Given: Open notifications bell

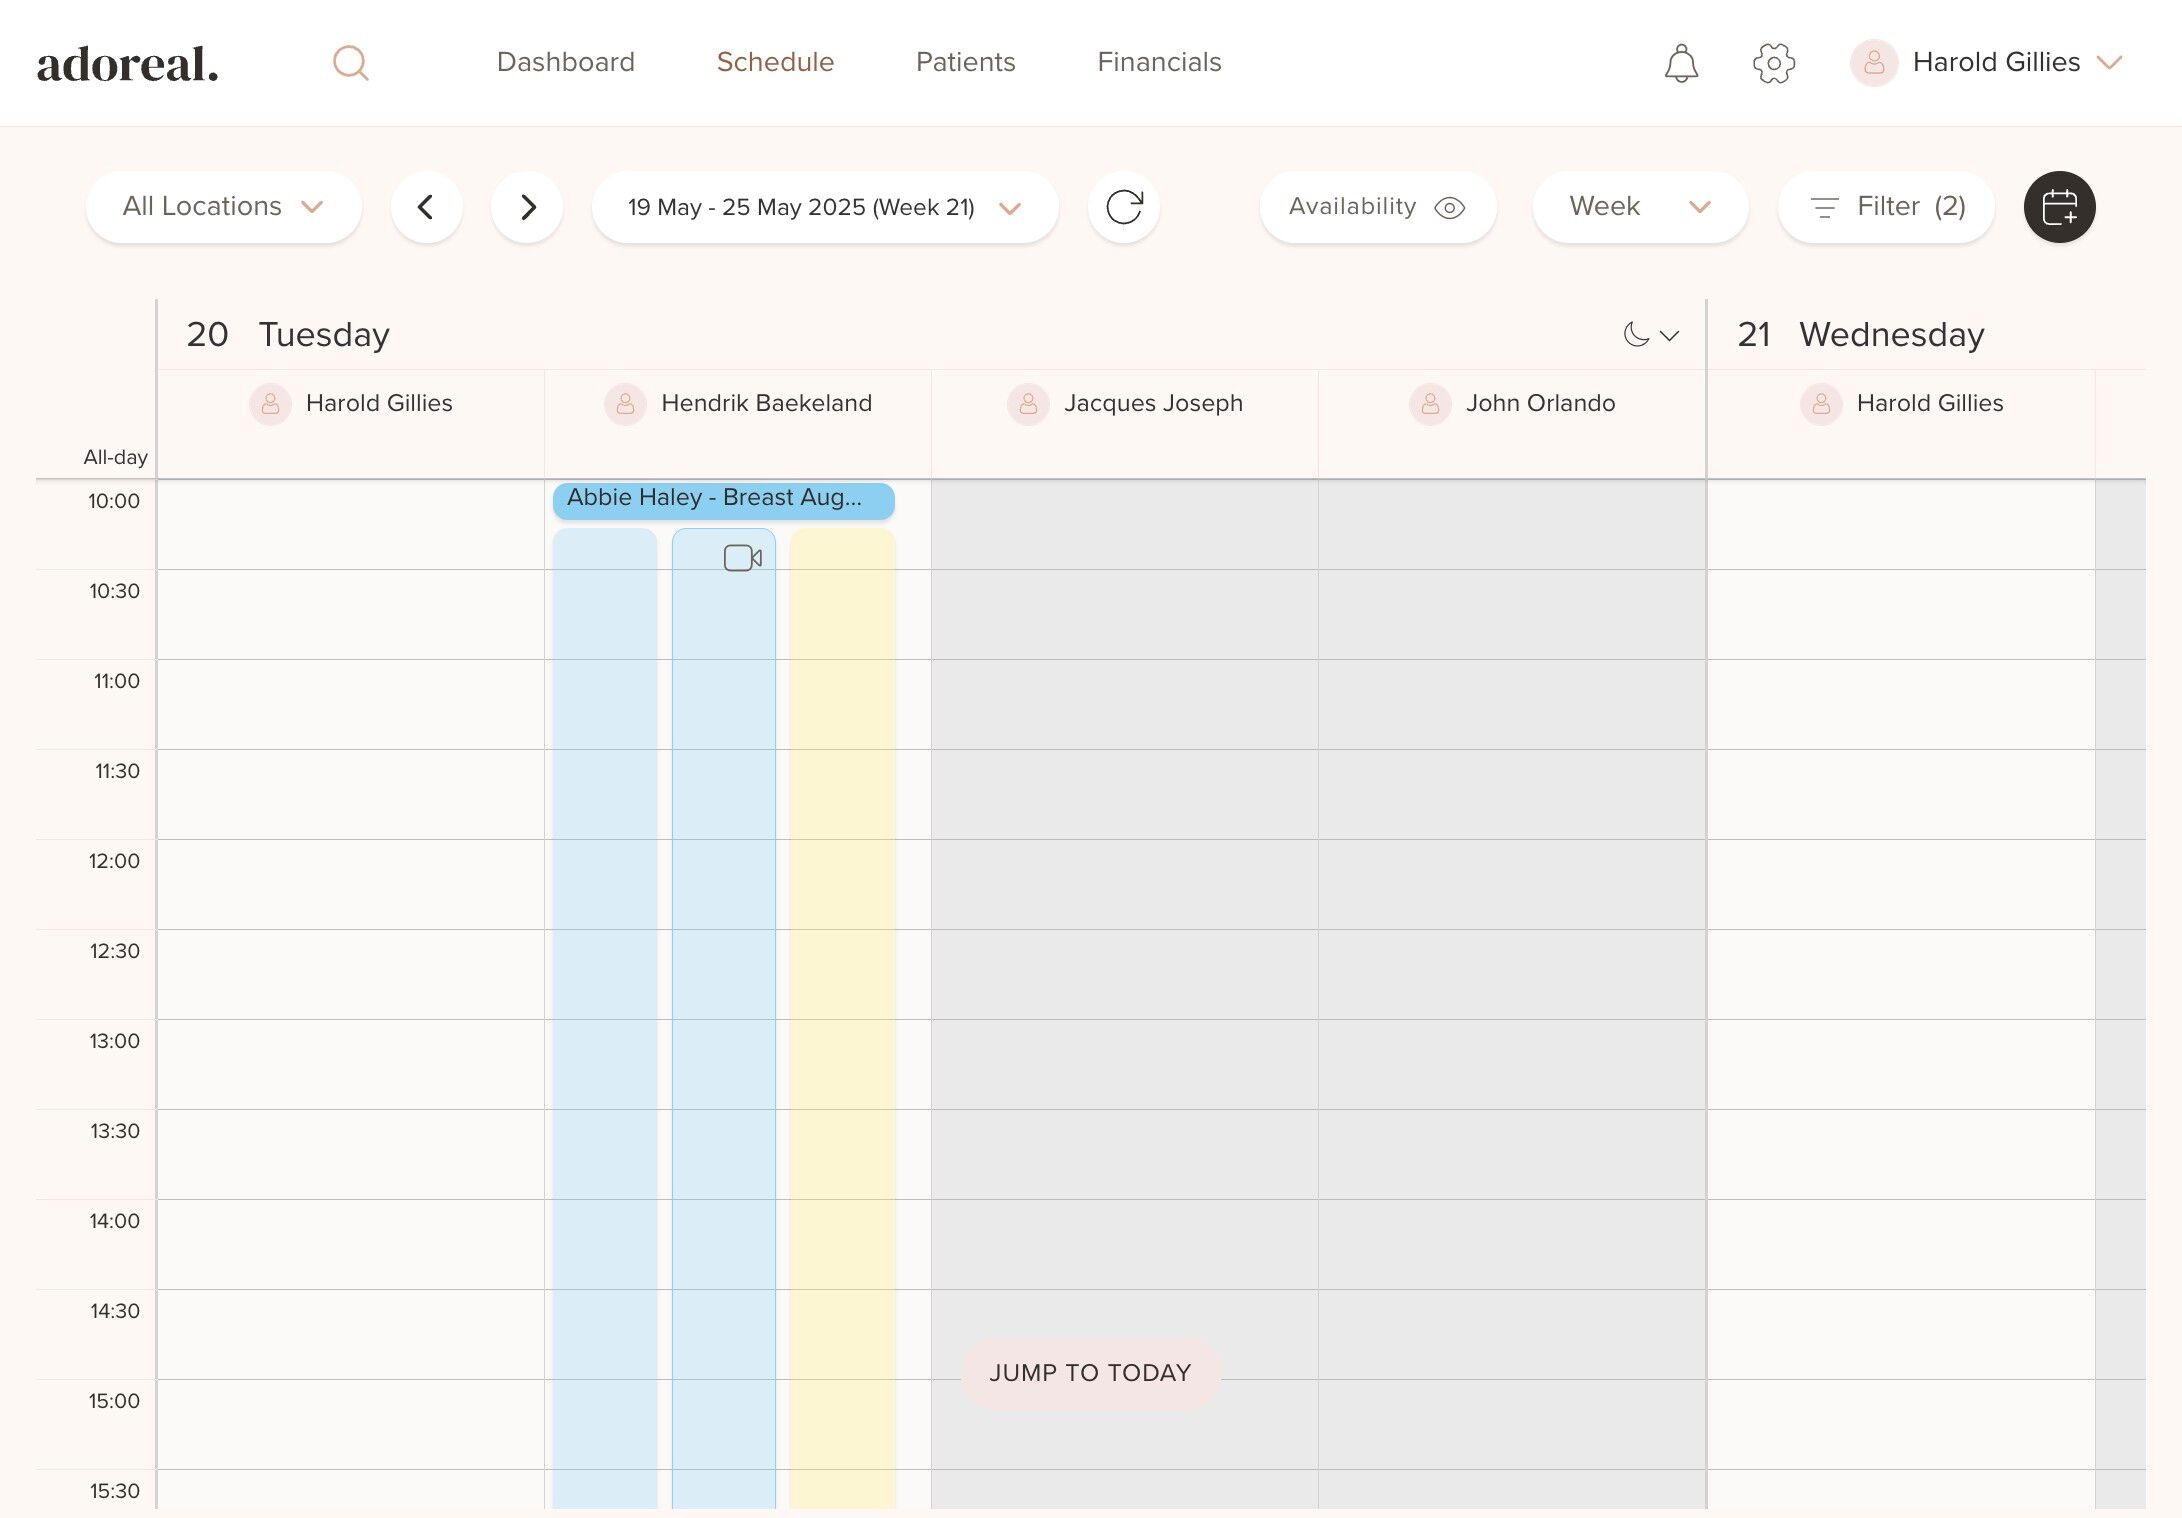Looking at the screenshot, I should point(1681,63).
